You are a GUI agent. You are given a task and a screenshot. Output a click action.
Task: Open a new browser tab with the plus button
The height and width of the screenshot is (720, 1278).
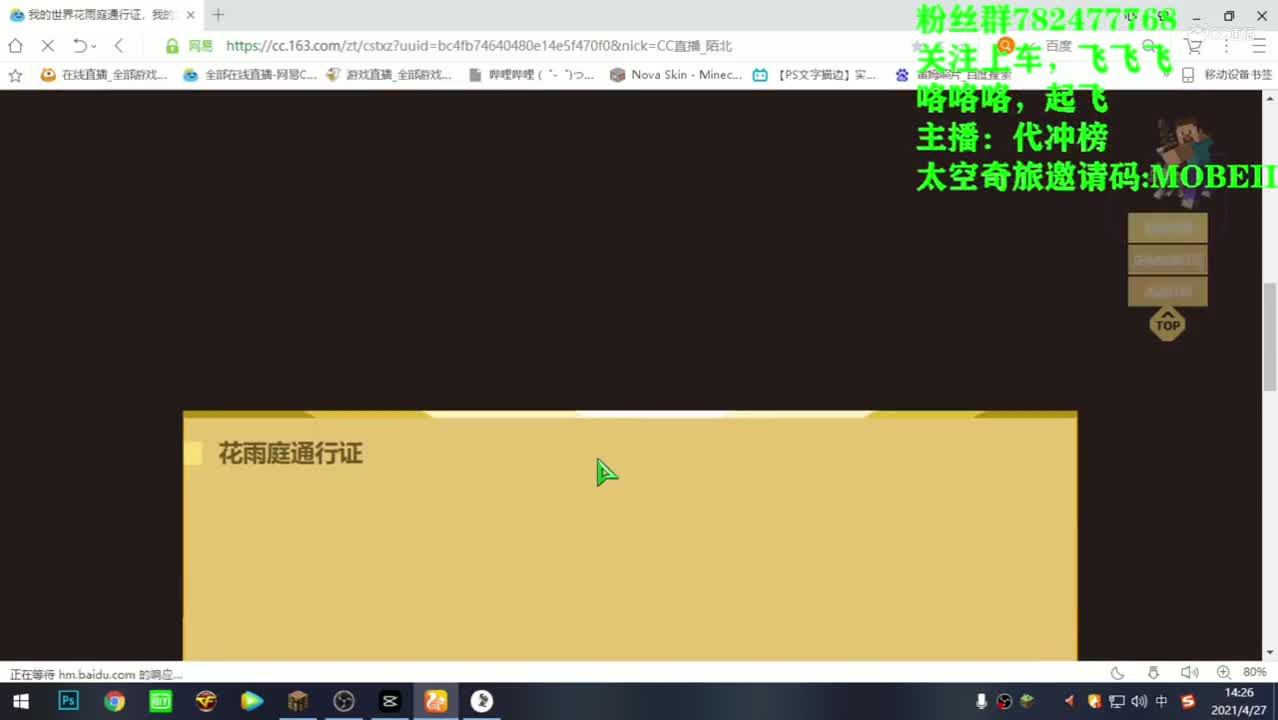click(218, 14)
